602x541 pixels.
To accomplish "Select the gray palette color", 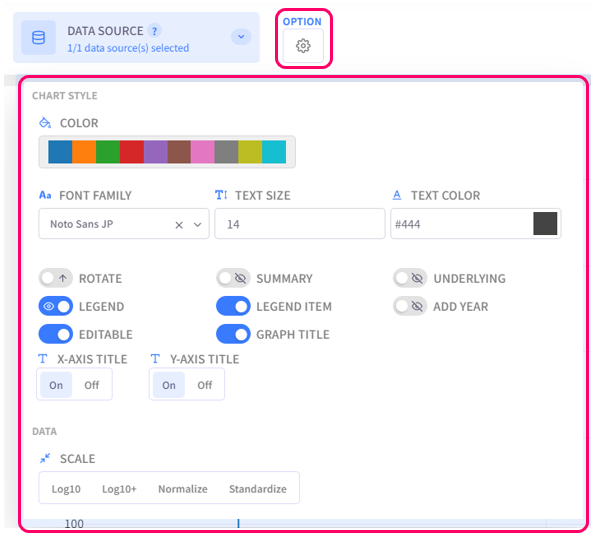I will click(x=227, y=152).
